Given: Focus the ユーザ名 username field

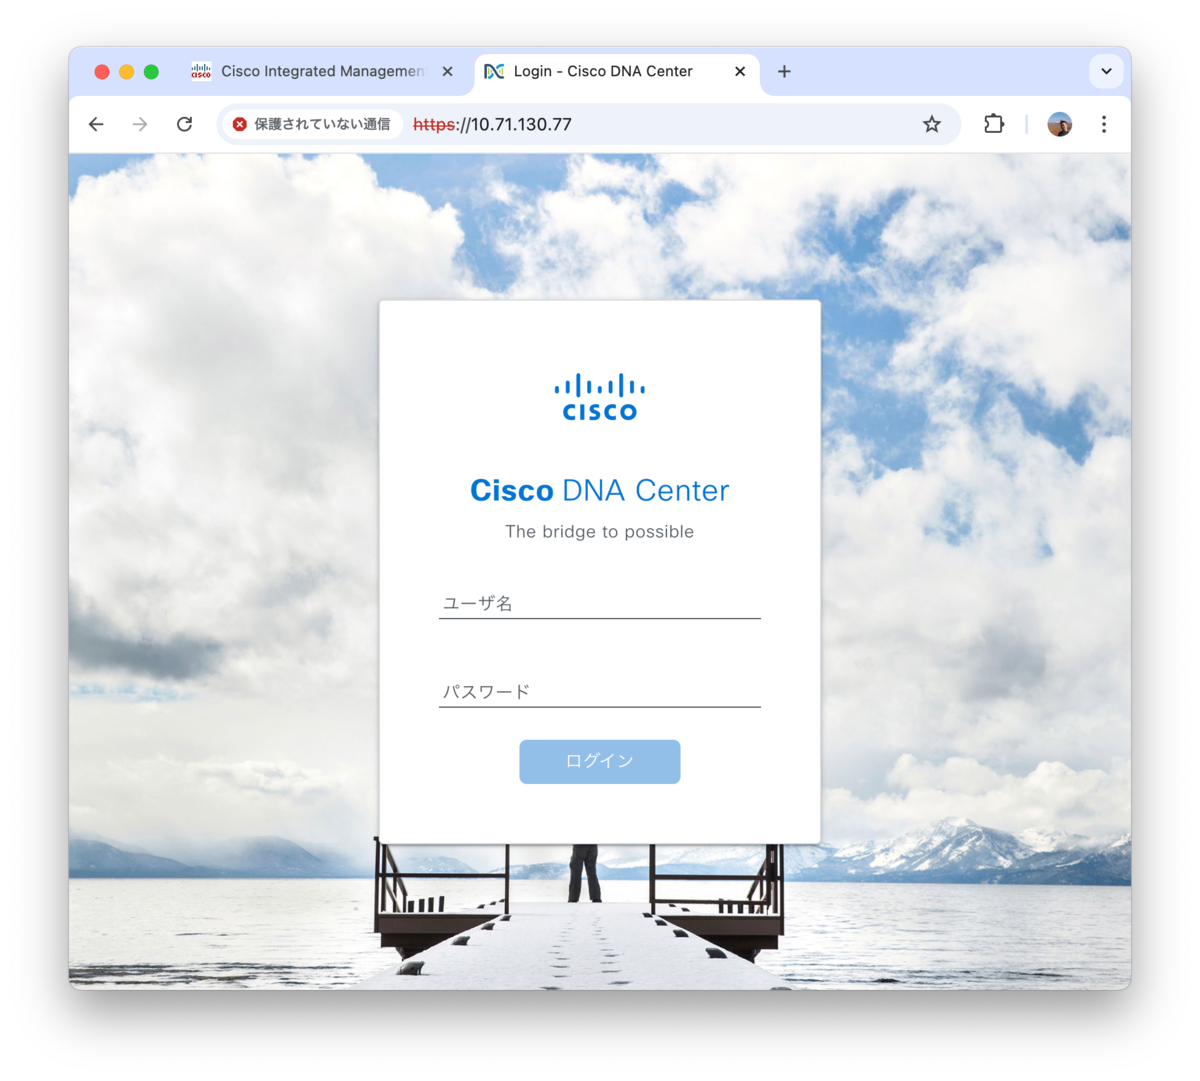Looking at the screenshot, I should [600, 603].
